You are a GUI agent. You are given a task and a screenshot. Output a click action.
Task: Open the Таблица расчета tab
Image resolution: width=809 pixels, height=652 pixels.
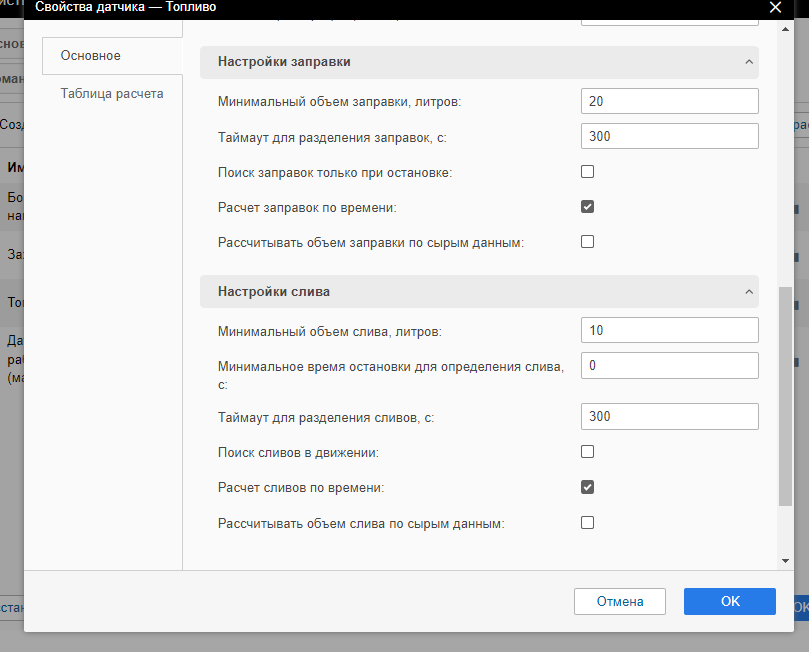click(112, 94)
